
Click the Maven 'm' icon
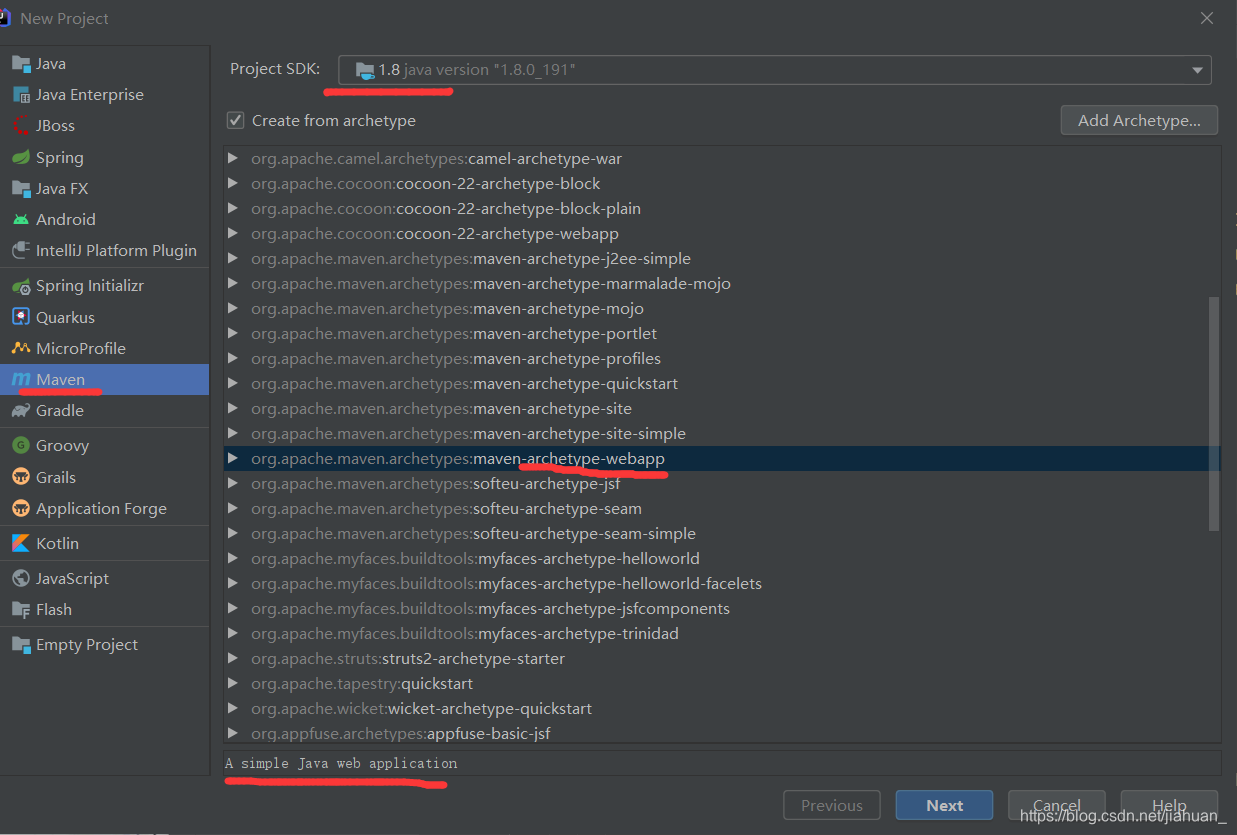(x=21, y=380)
